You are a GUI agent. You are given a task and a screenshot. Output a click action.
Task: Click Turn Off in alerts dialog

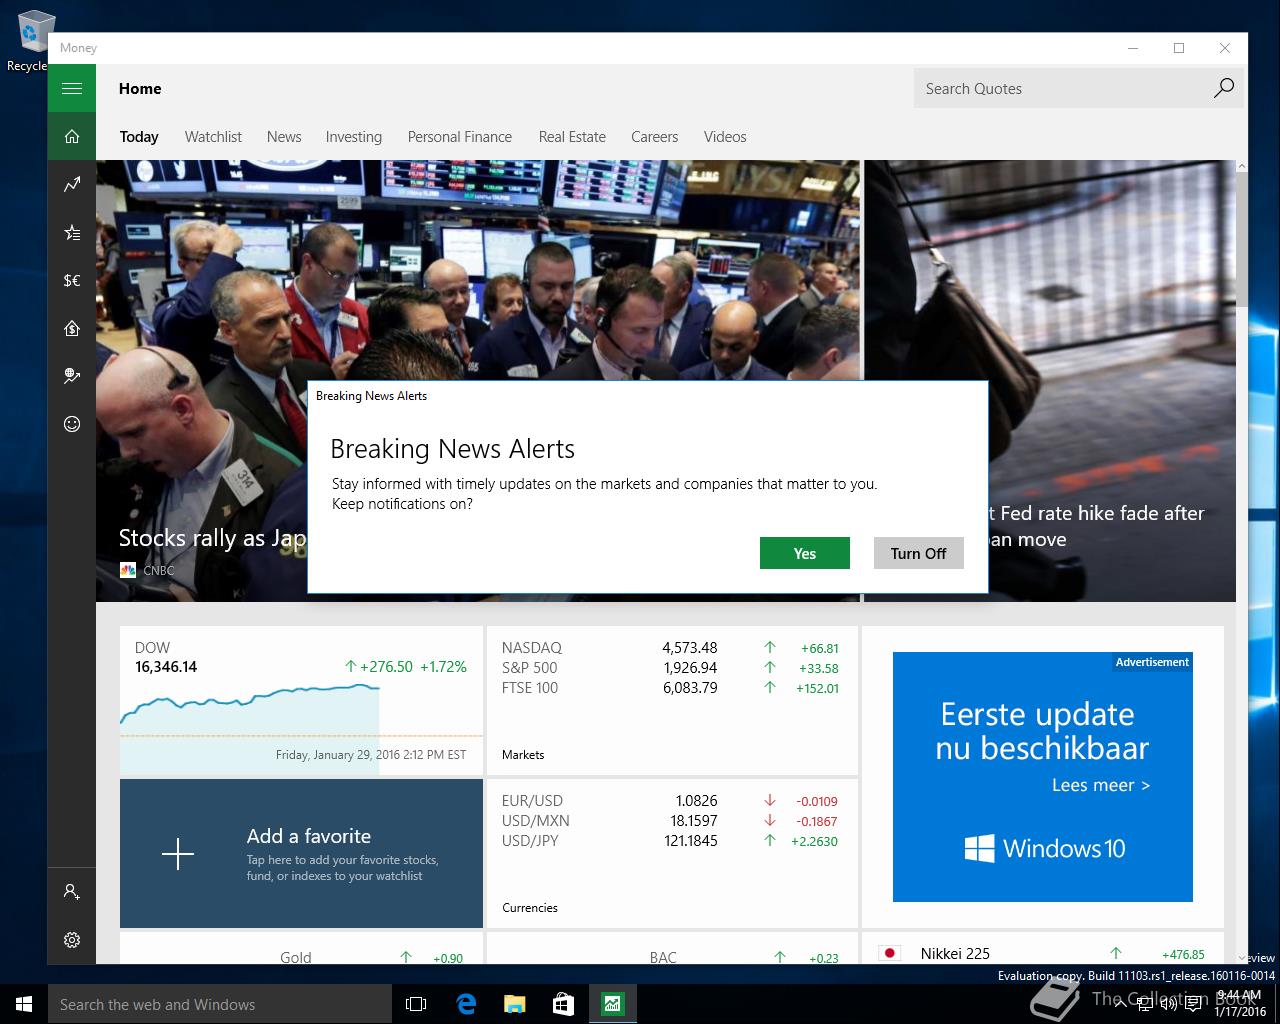pos(919,553)
